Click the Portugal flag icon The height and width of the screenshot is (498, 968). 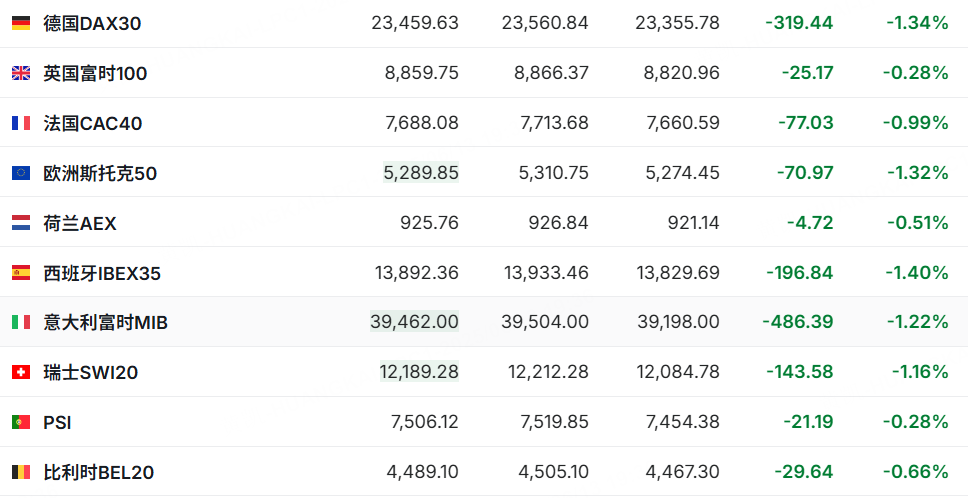tap(21, 422)
